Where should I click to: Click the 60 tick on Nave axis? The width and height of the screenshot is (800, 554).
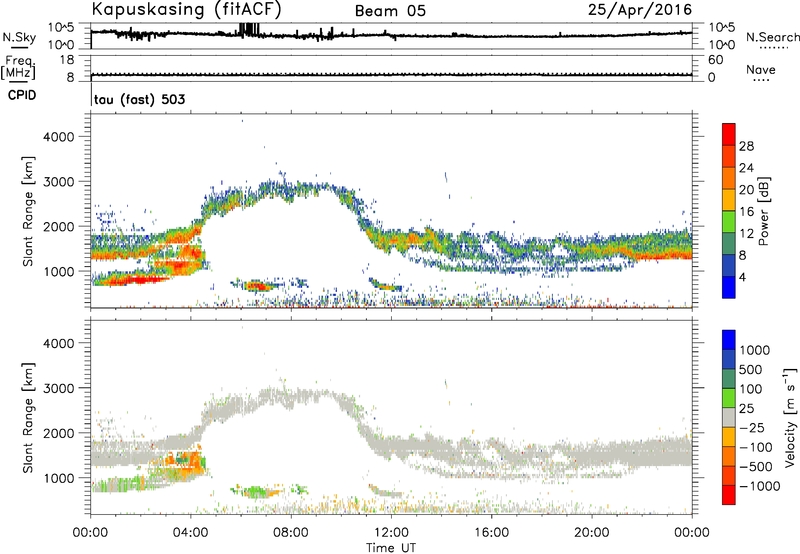715,60
